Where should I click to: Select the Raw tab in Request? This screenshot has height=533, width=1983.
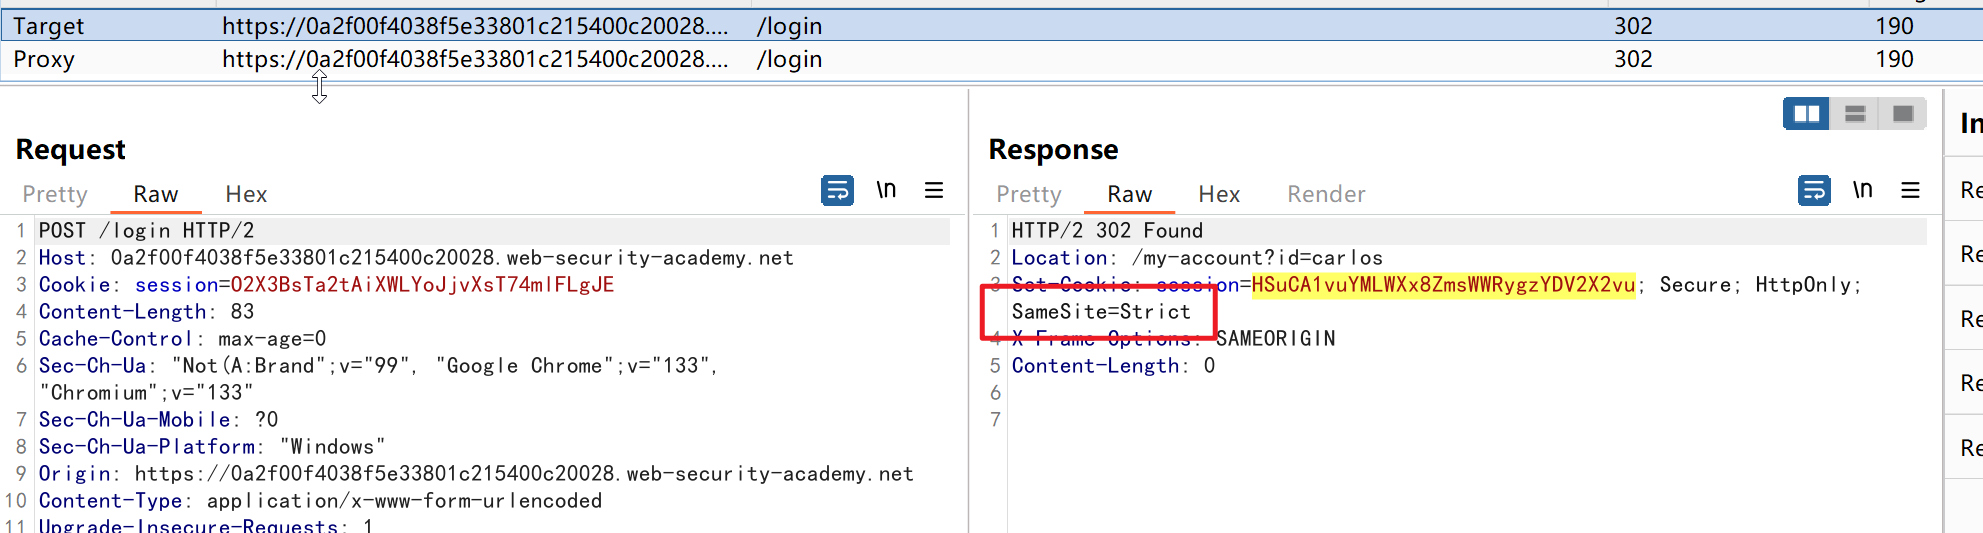156,194
